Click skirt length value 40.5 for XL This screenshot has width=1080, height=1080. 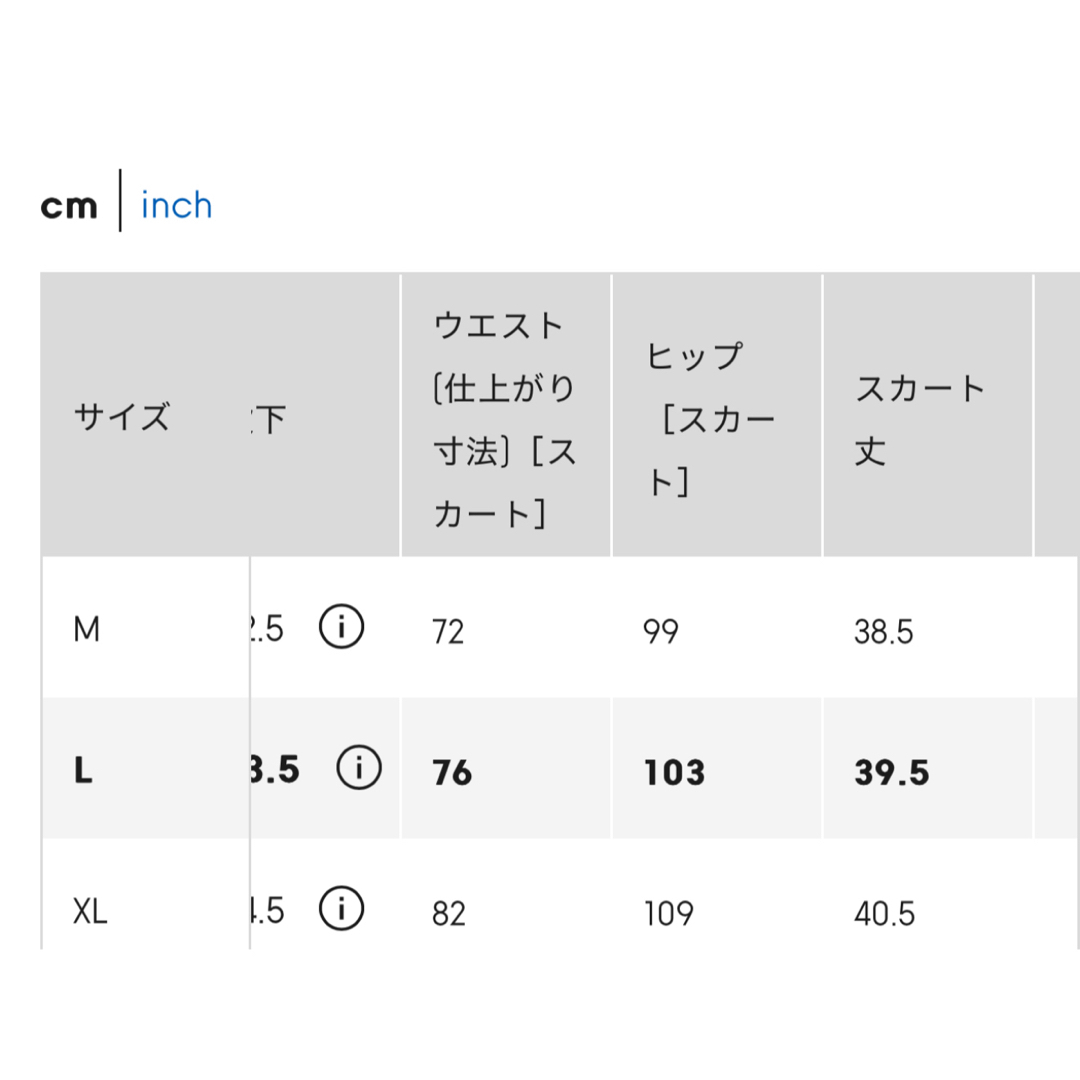[x=884, y=913]
